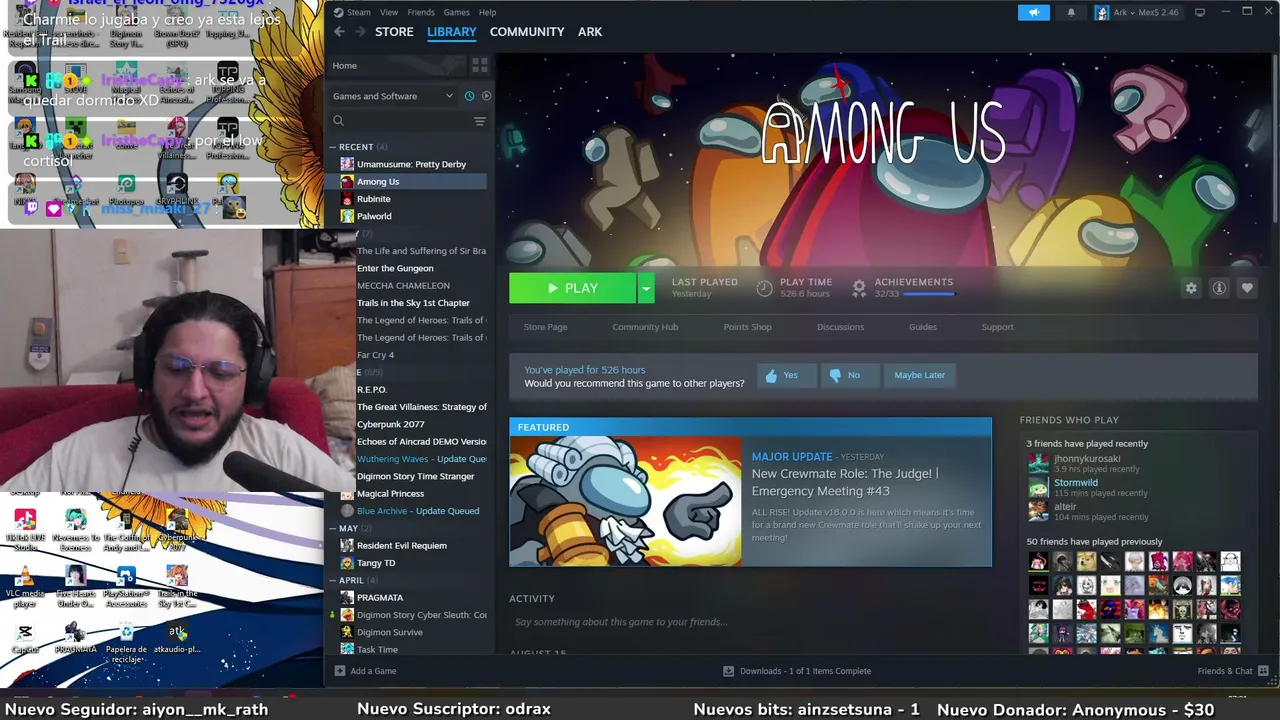Open the Community Hub link
This screenshot has width=1280, height=720.
coord(645,327)
